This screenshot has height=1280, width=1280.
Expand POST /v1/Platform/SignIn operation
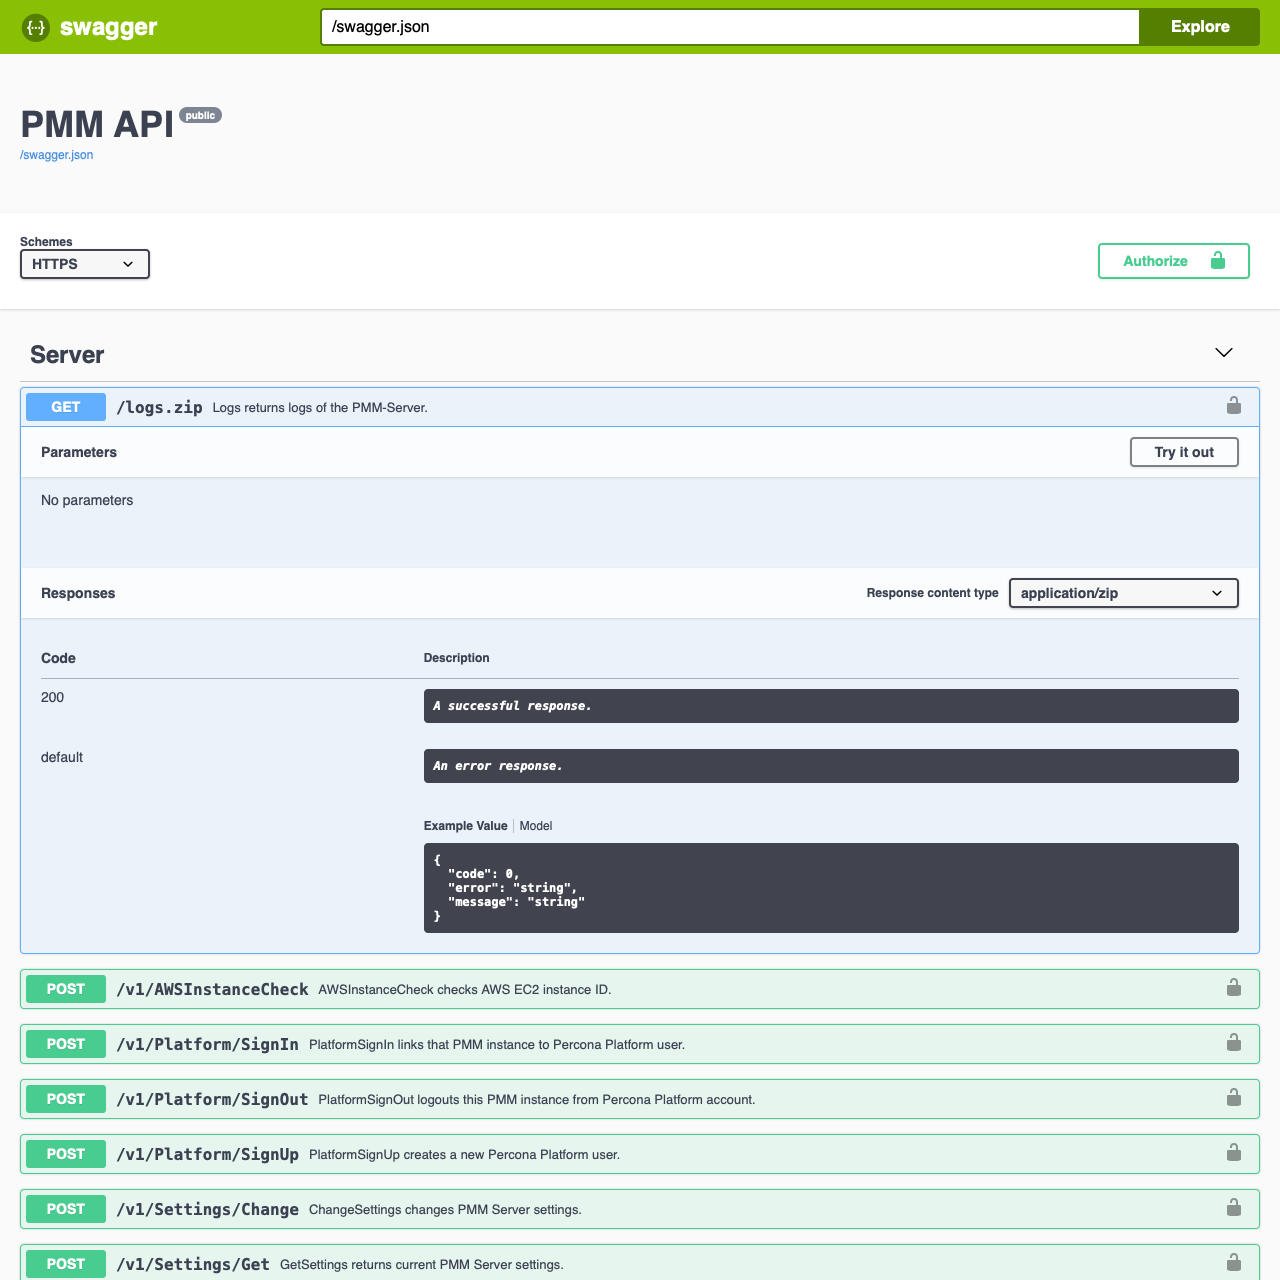click(x=207, y=1044)
